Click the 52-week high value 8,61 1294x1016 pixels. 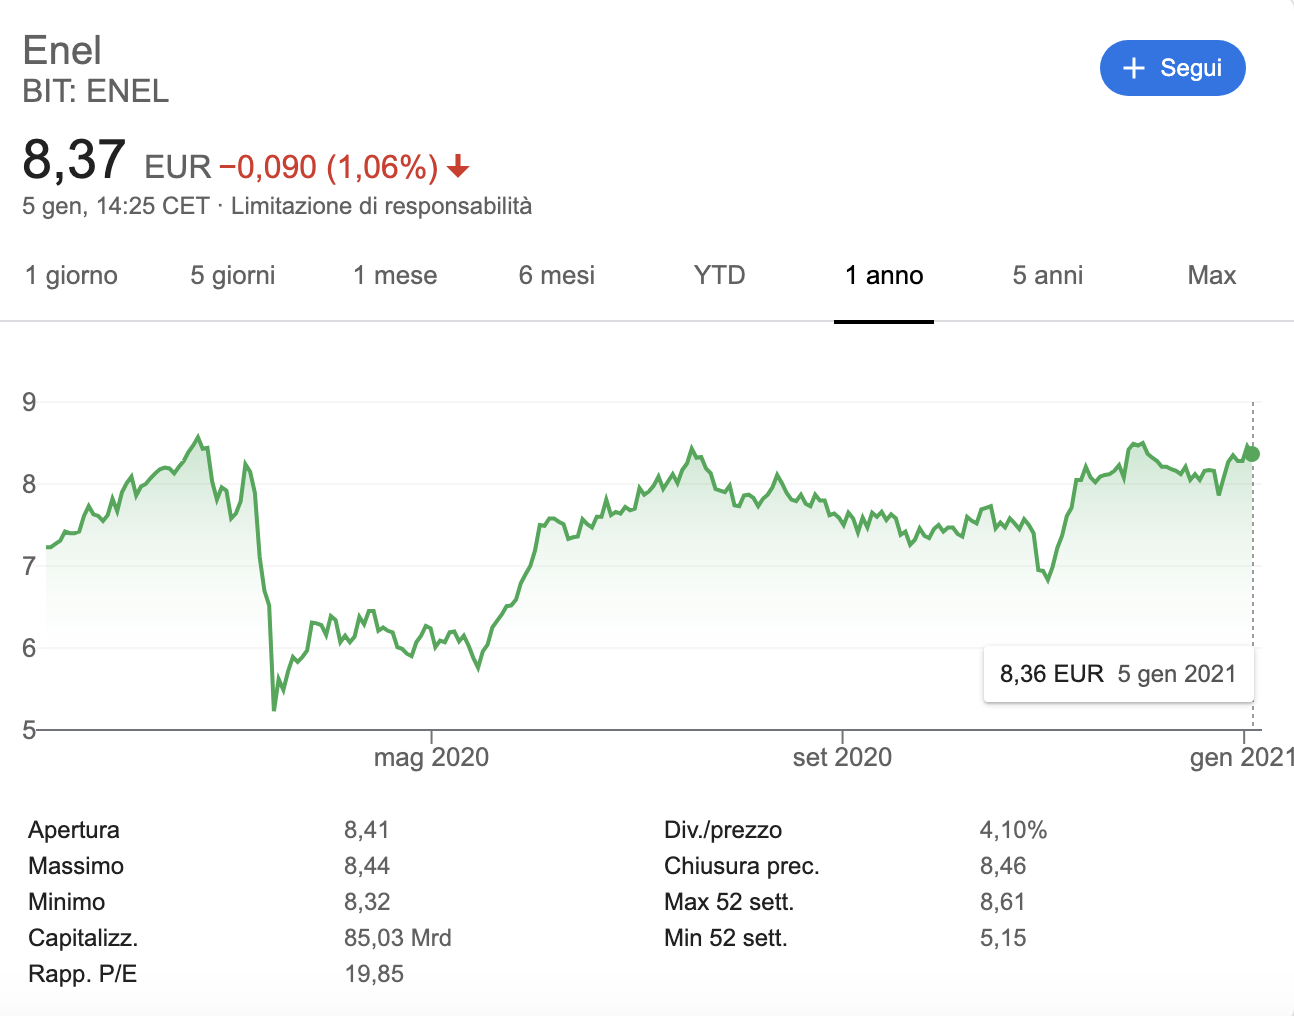point(1003,902)
